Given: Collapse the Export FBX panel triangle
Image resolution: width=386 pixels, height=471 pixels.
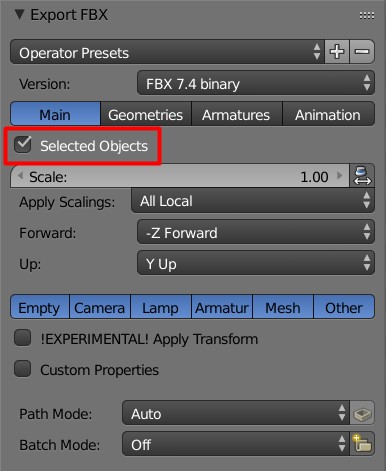Looking at the screenshot, I should (20, 14).
